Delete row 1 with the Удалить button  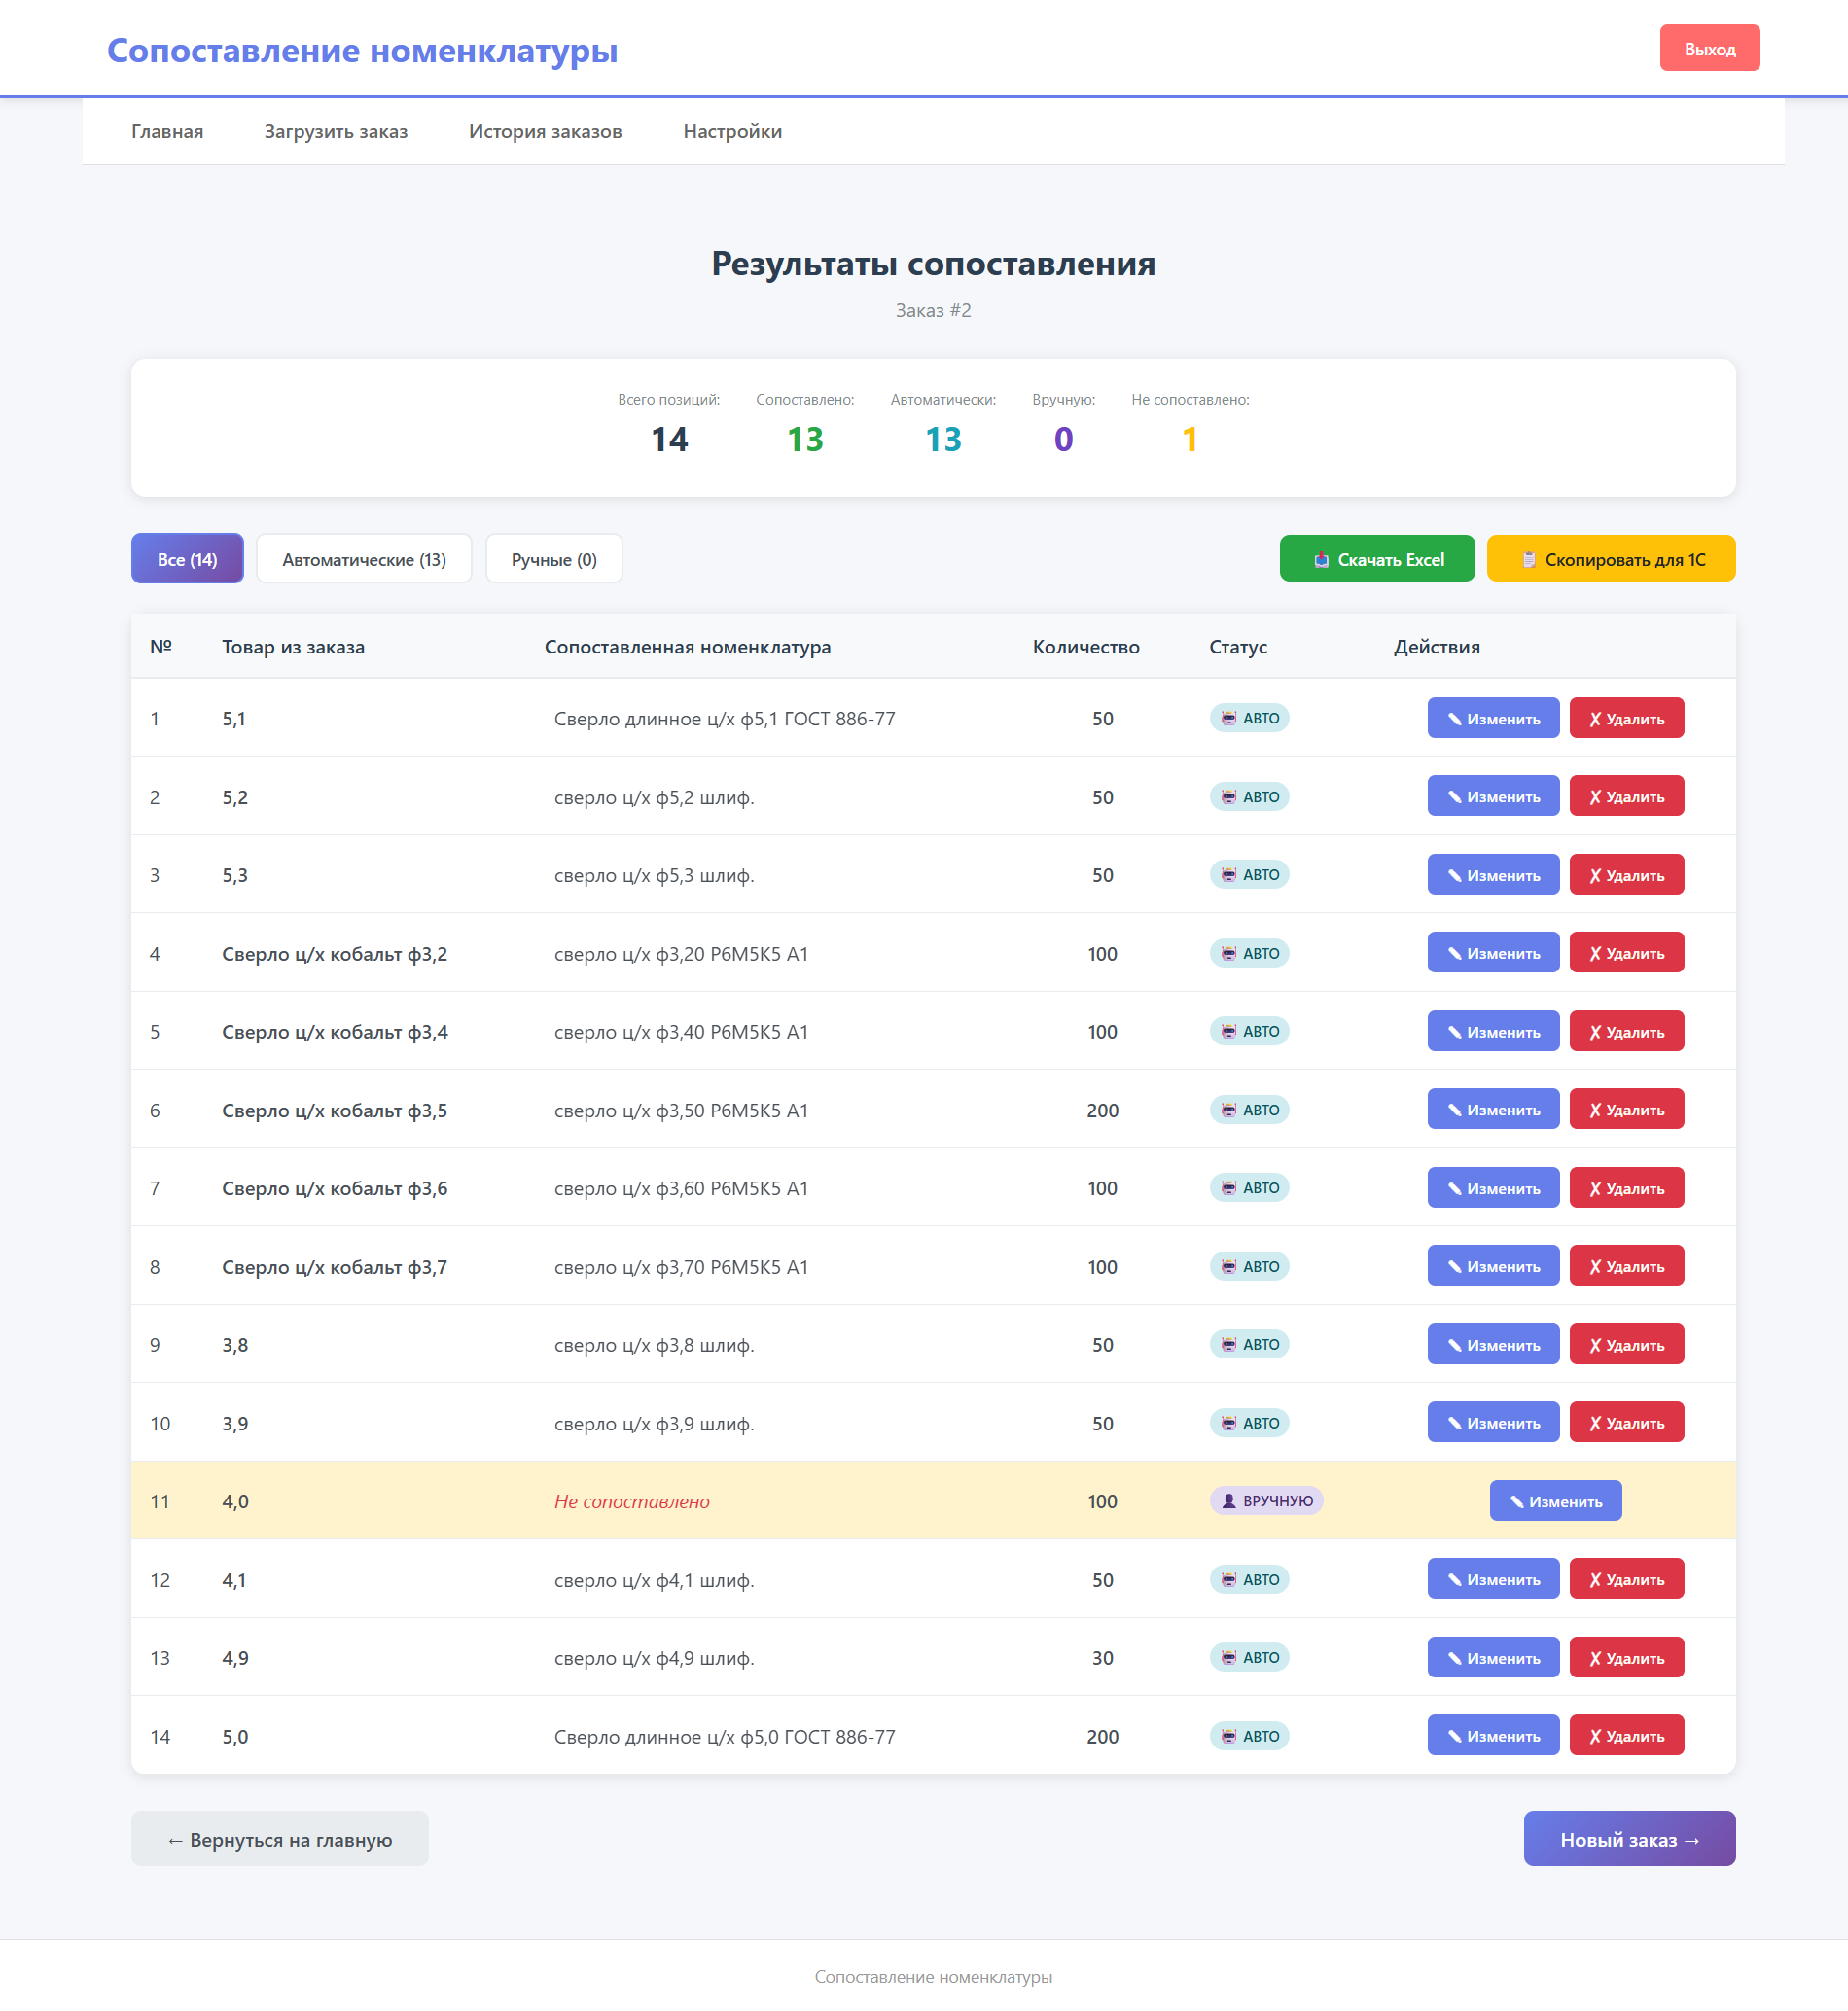point(1626,718)
